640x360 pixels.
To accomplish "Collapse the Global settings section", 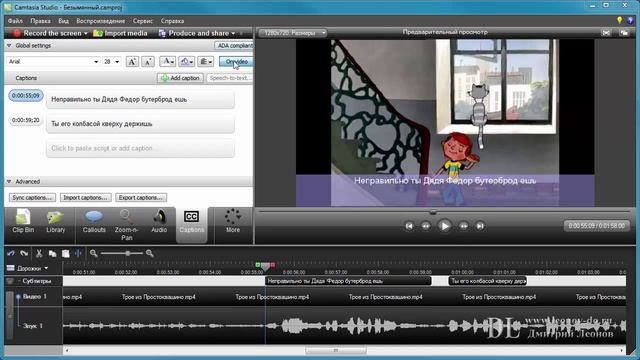I will click(x=9, y=46).
